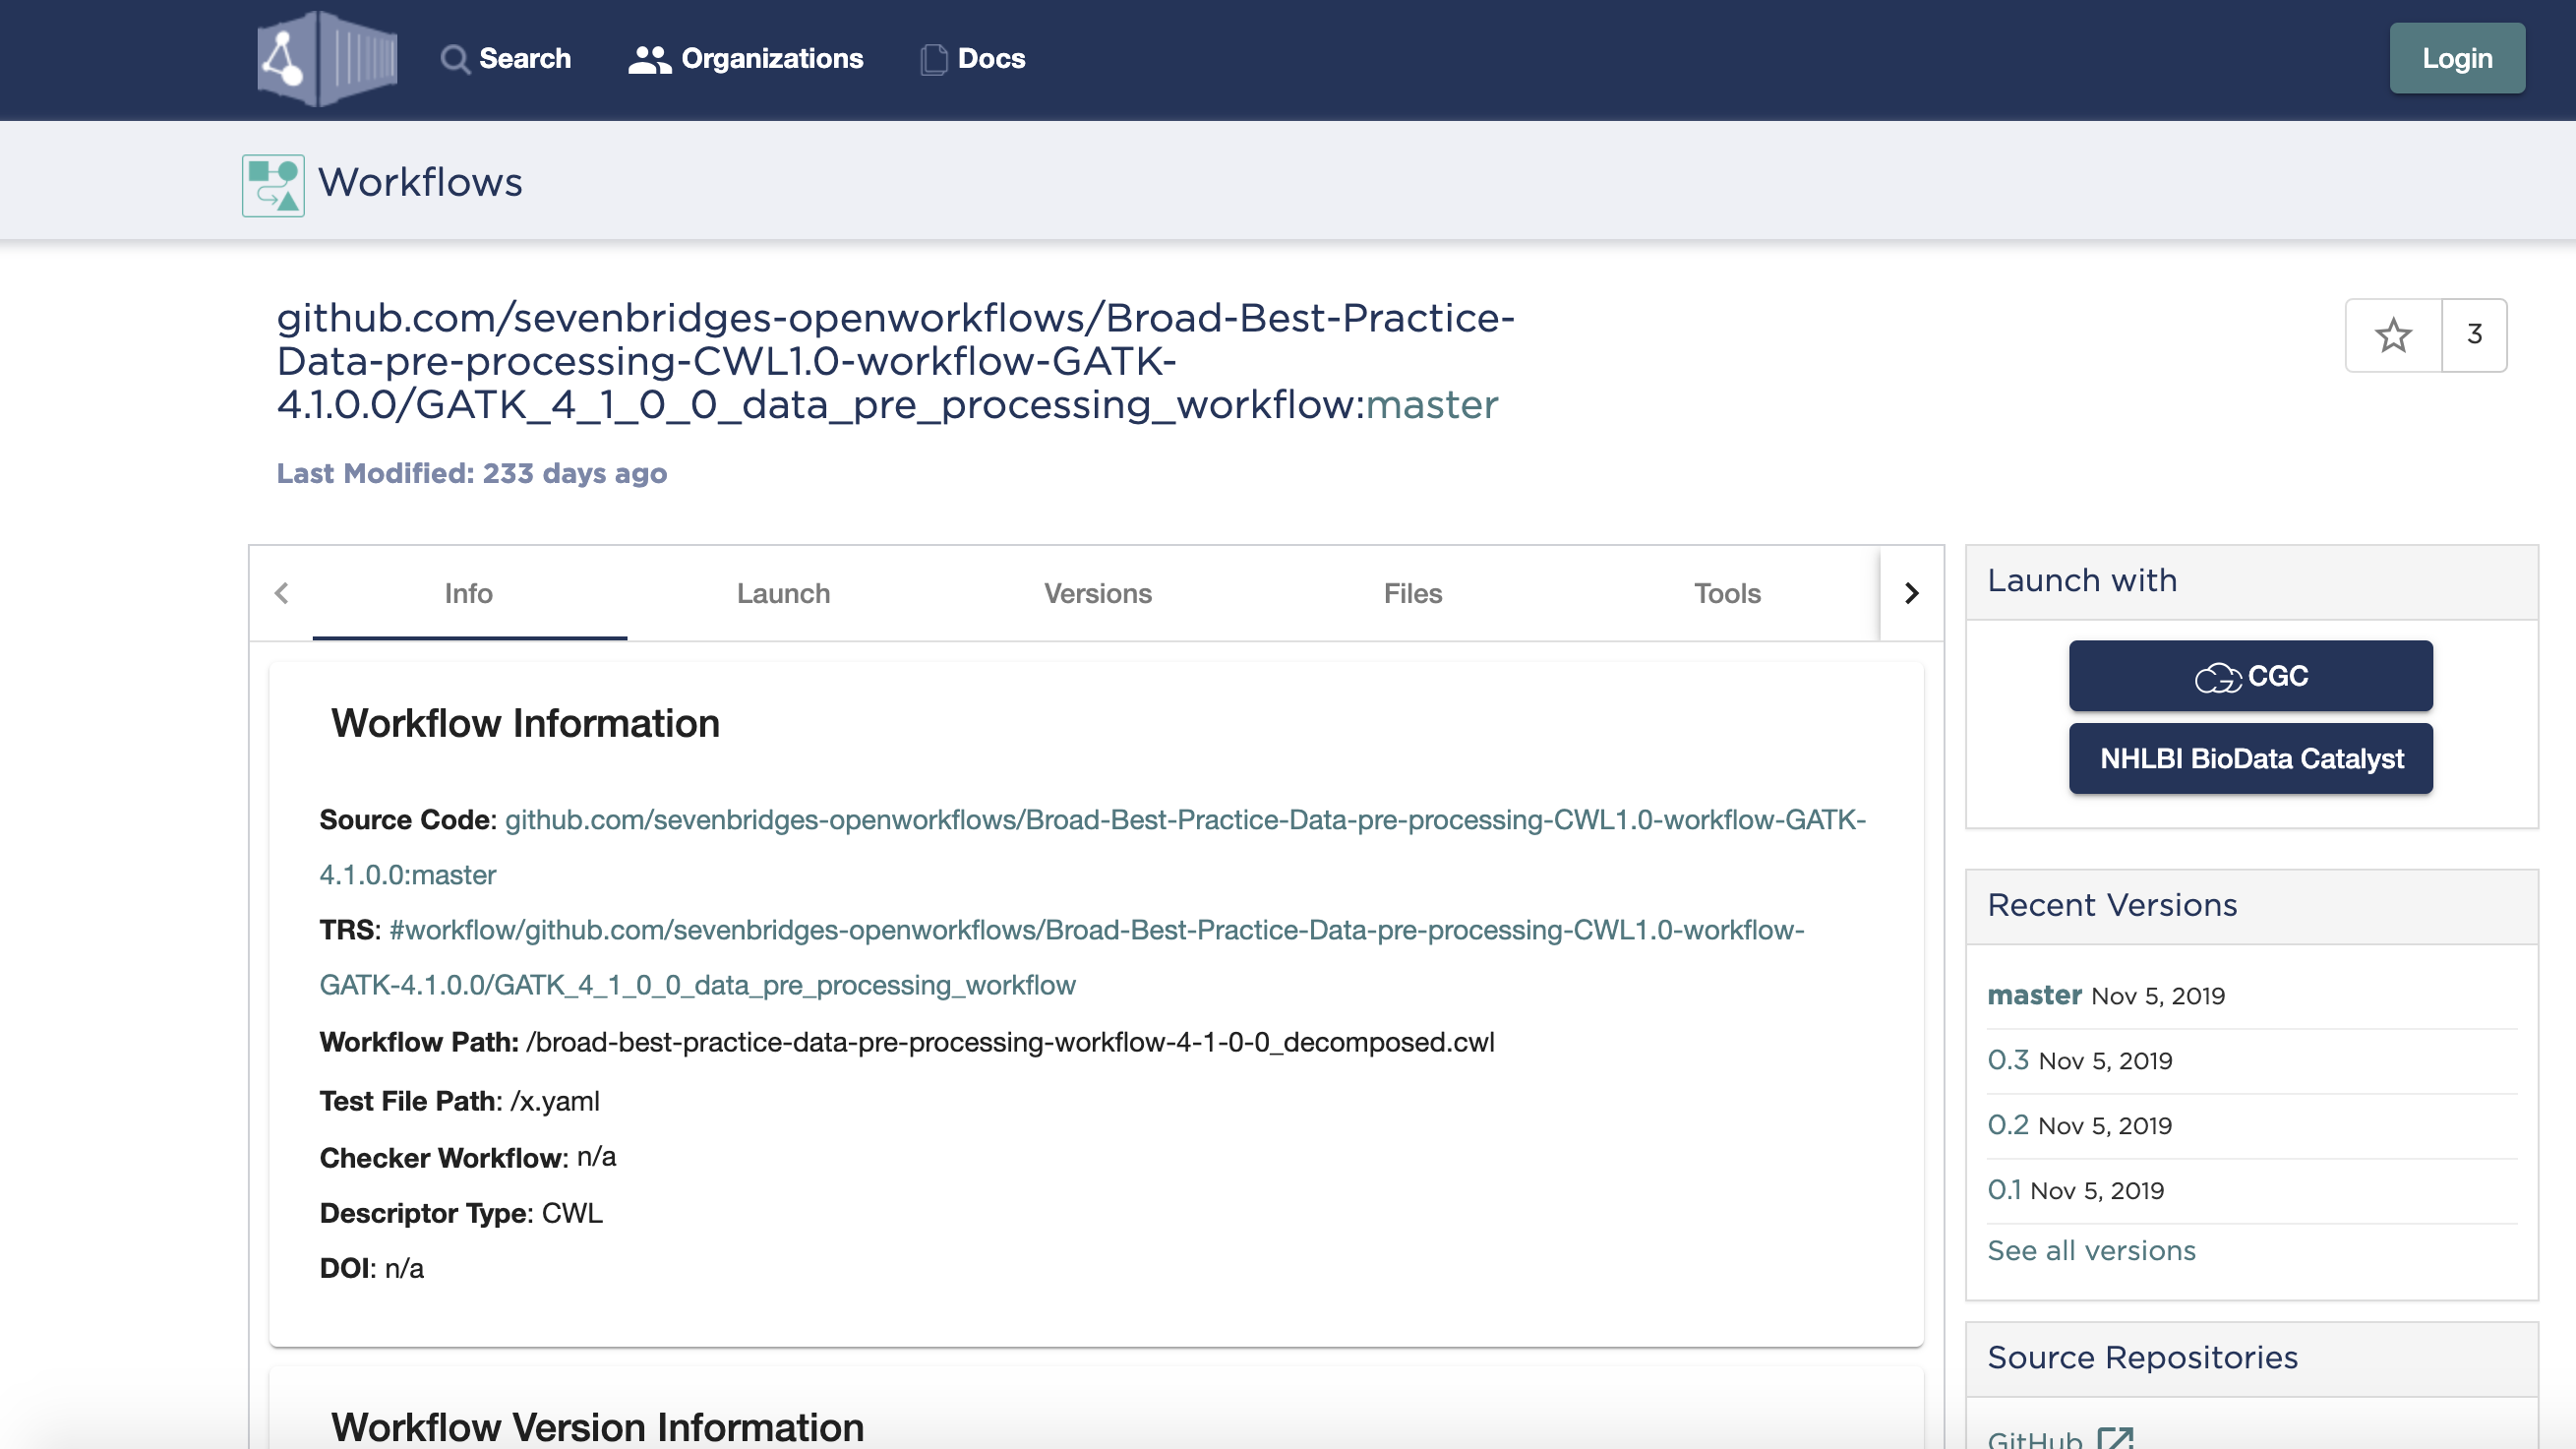Click the Search magnifier icon
2576x1449 pixels.
coord(455,59)
